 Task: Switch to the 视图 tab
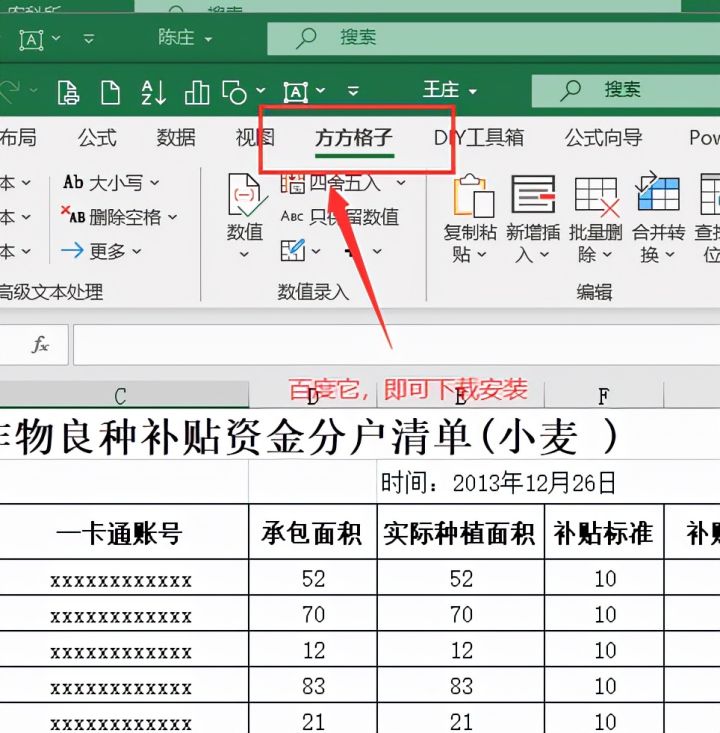coord(255,138)
